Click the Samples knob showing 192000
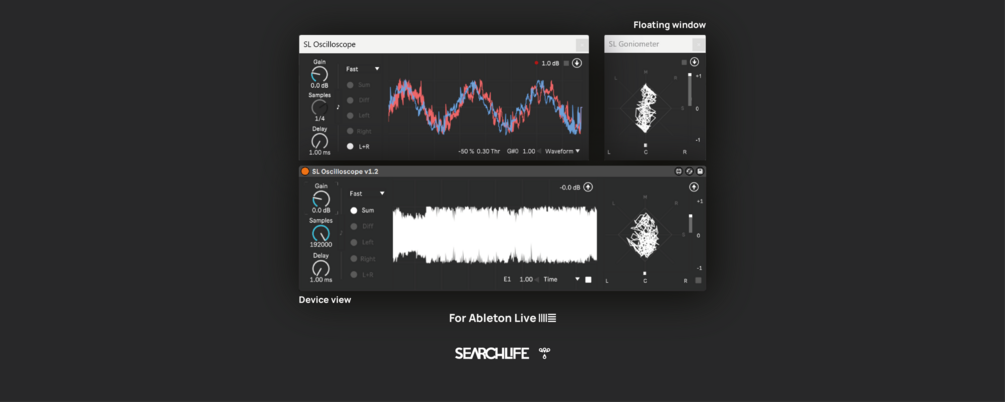Viewport: 1005px width, 402px height. click(320, 233)
